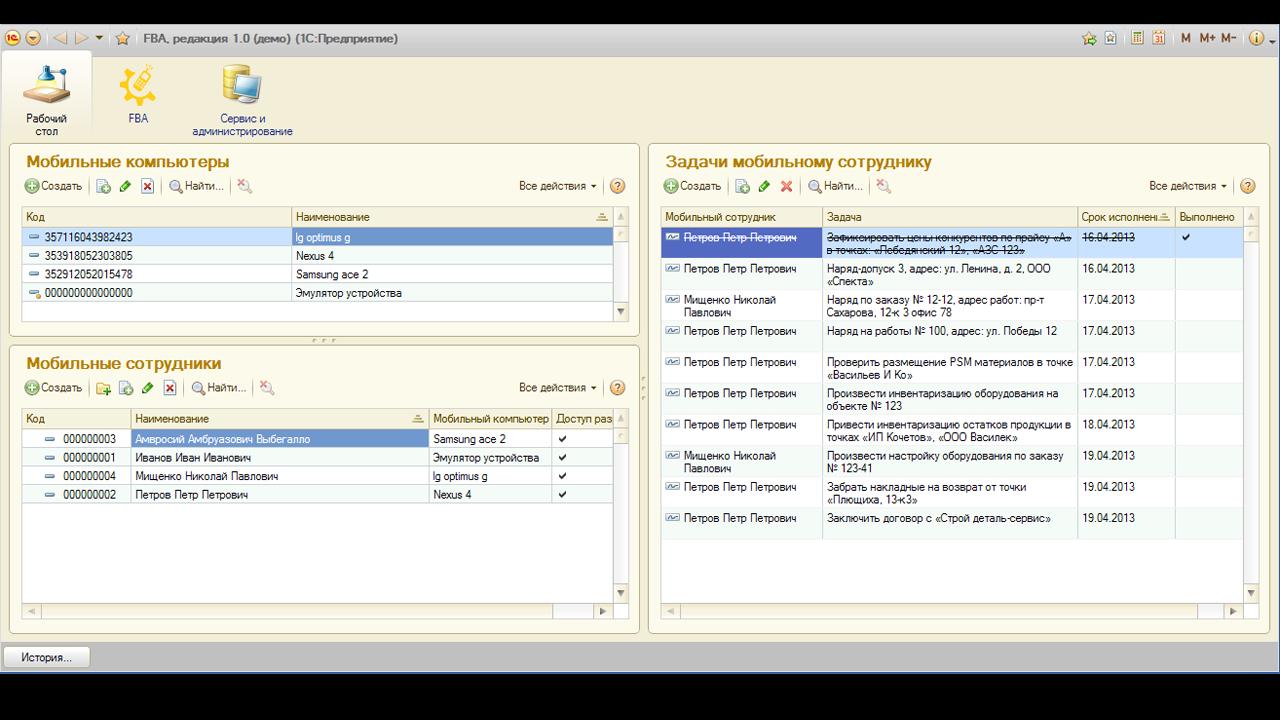Toggle access checkmark for Петров Петр Петрович
Image resolution: width=1280 pixels, height=720 pixels.
562,495
